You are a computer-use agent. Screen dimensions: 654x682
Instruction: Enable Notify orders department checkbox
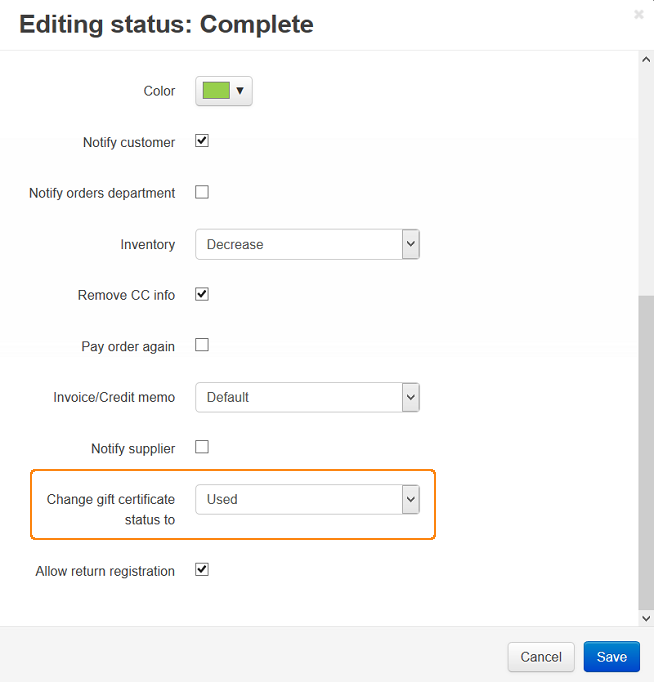[x=202, y=192]
